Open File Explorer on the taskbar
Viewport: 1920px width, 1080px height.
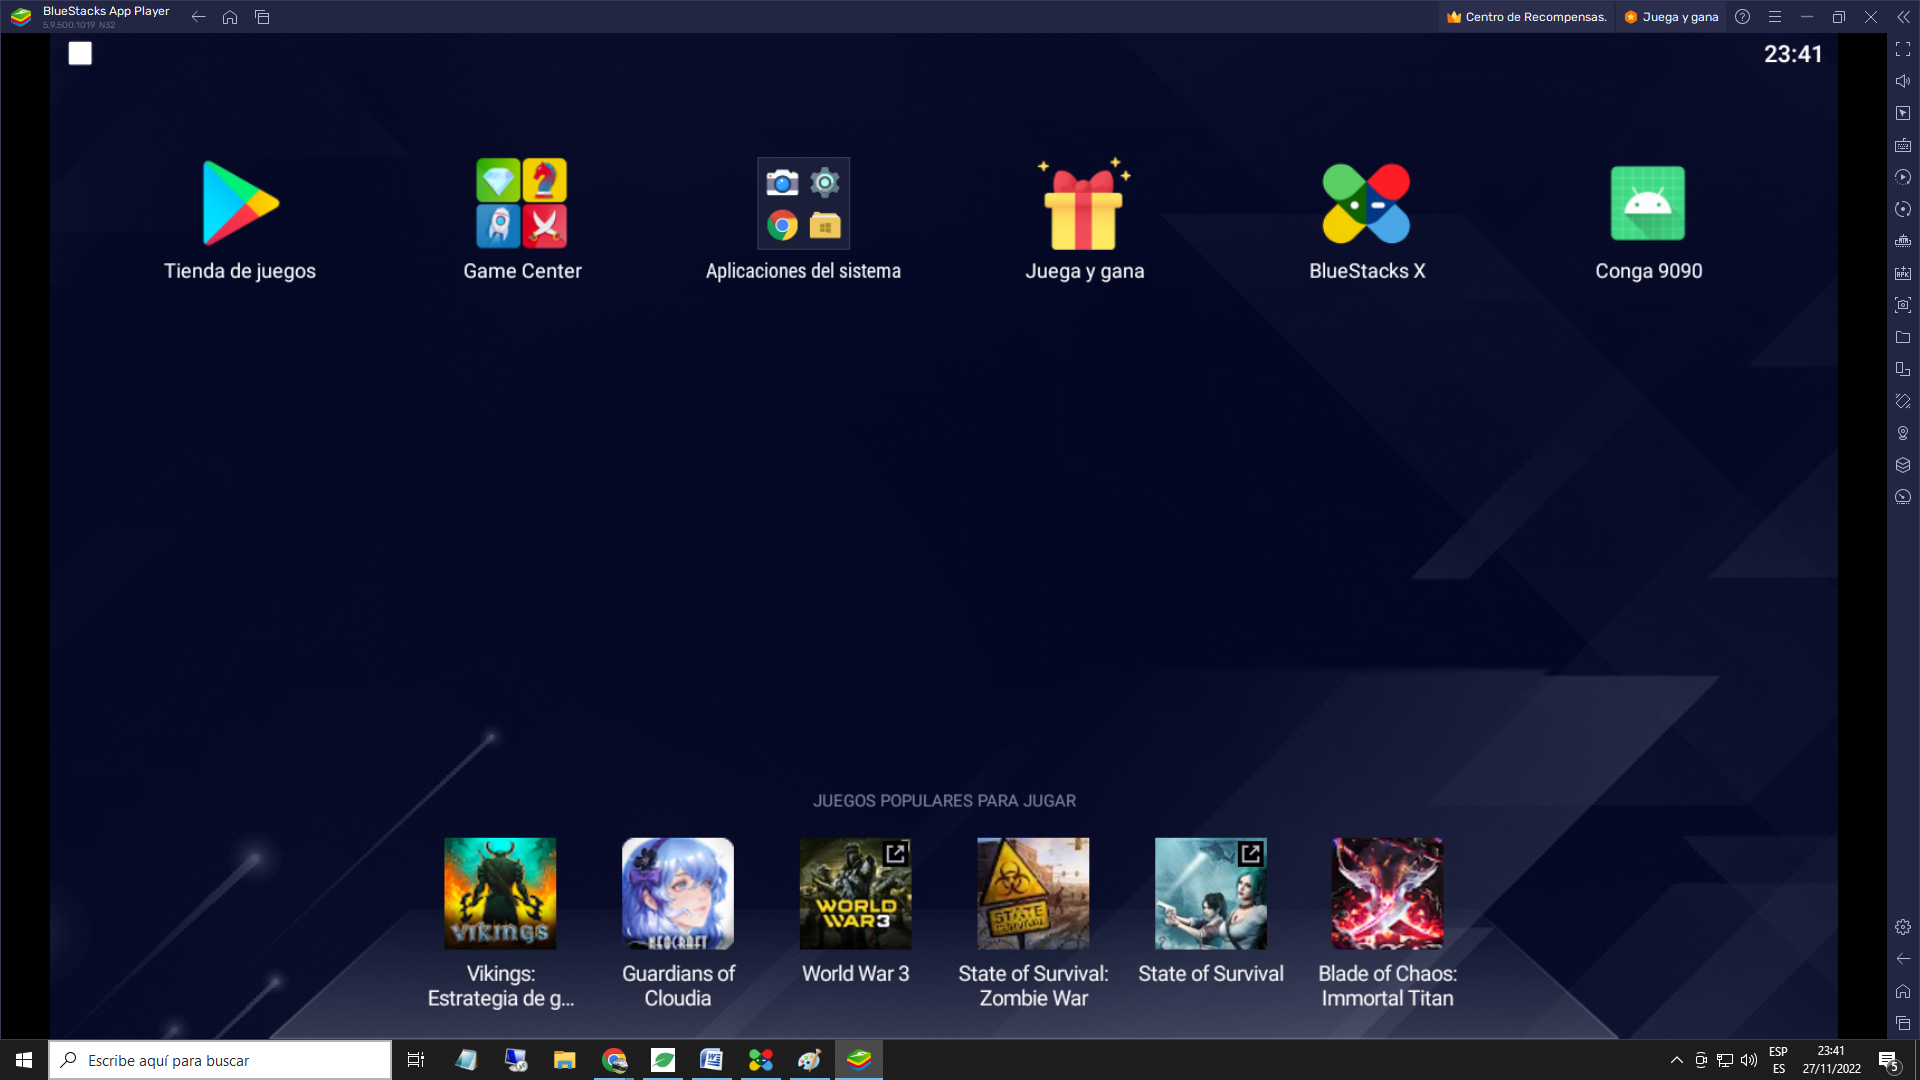[x=565, y=1060]
